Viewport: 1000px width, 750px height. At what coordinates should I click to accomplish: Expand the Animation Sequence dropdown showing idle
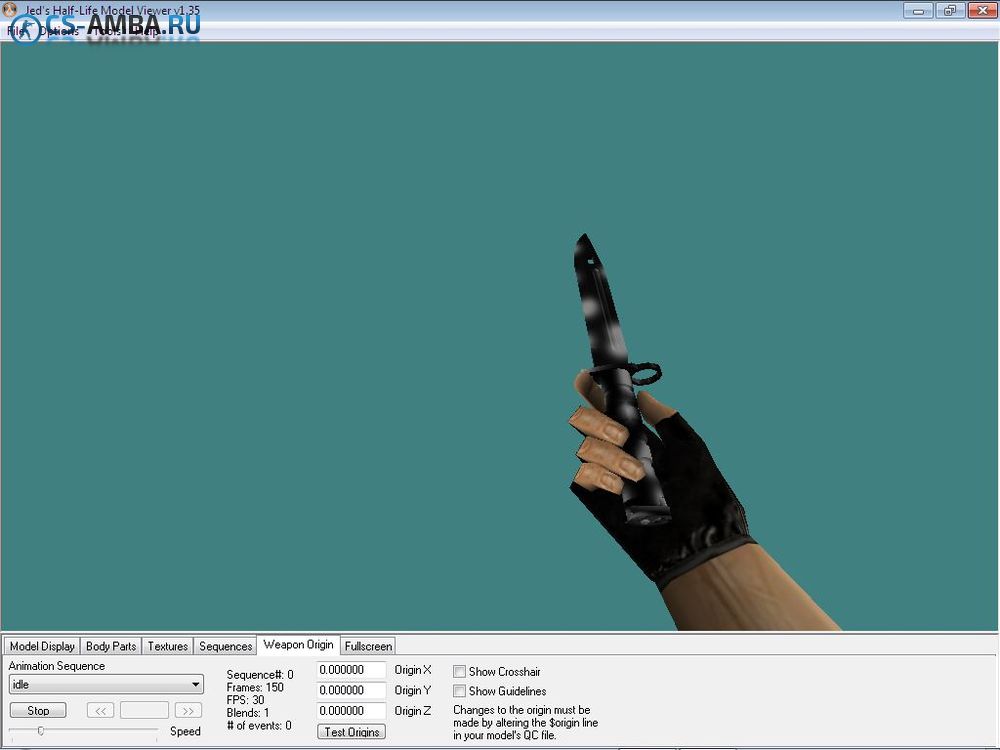coord(107,684)
